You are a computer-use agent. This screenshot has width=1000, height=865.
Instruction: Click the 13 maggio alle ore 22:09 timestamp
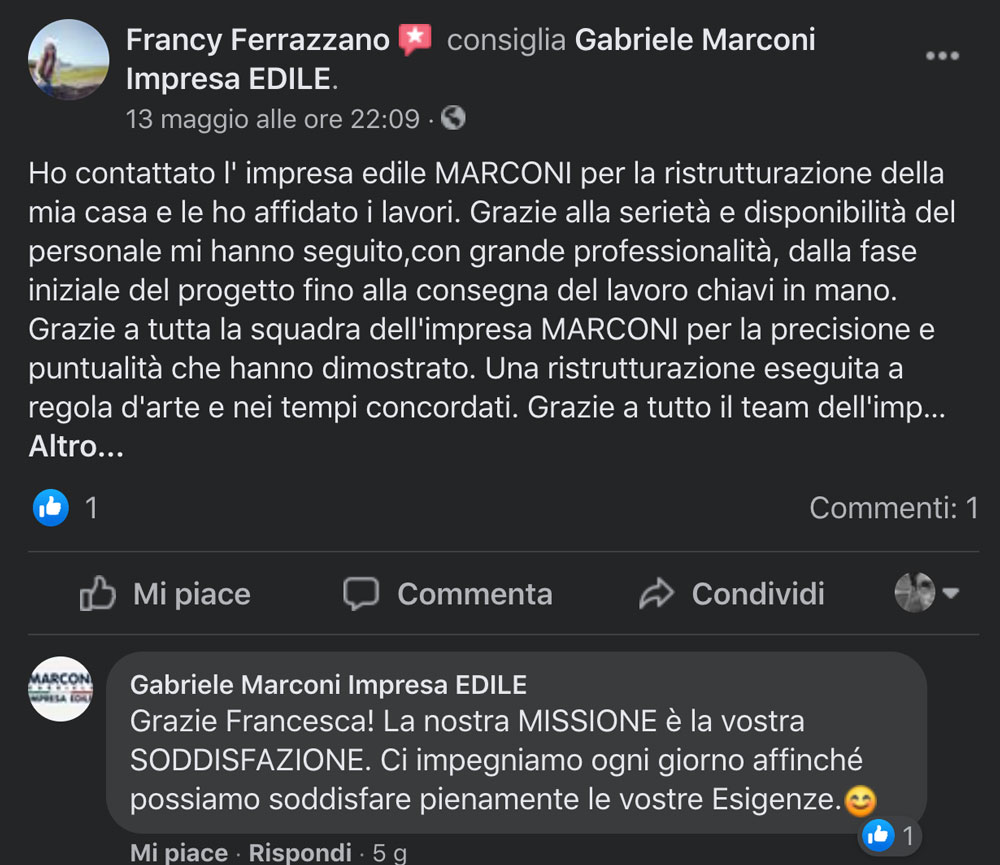[273, 119]
